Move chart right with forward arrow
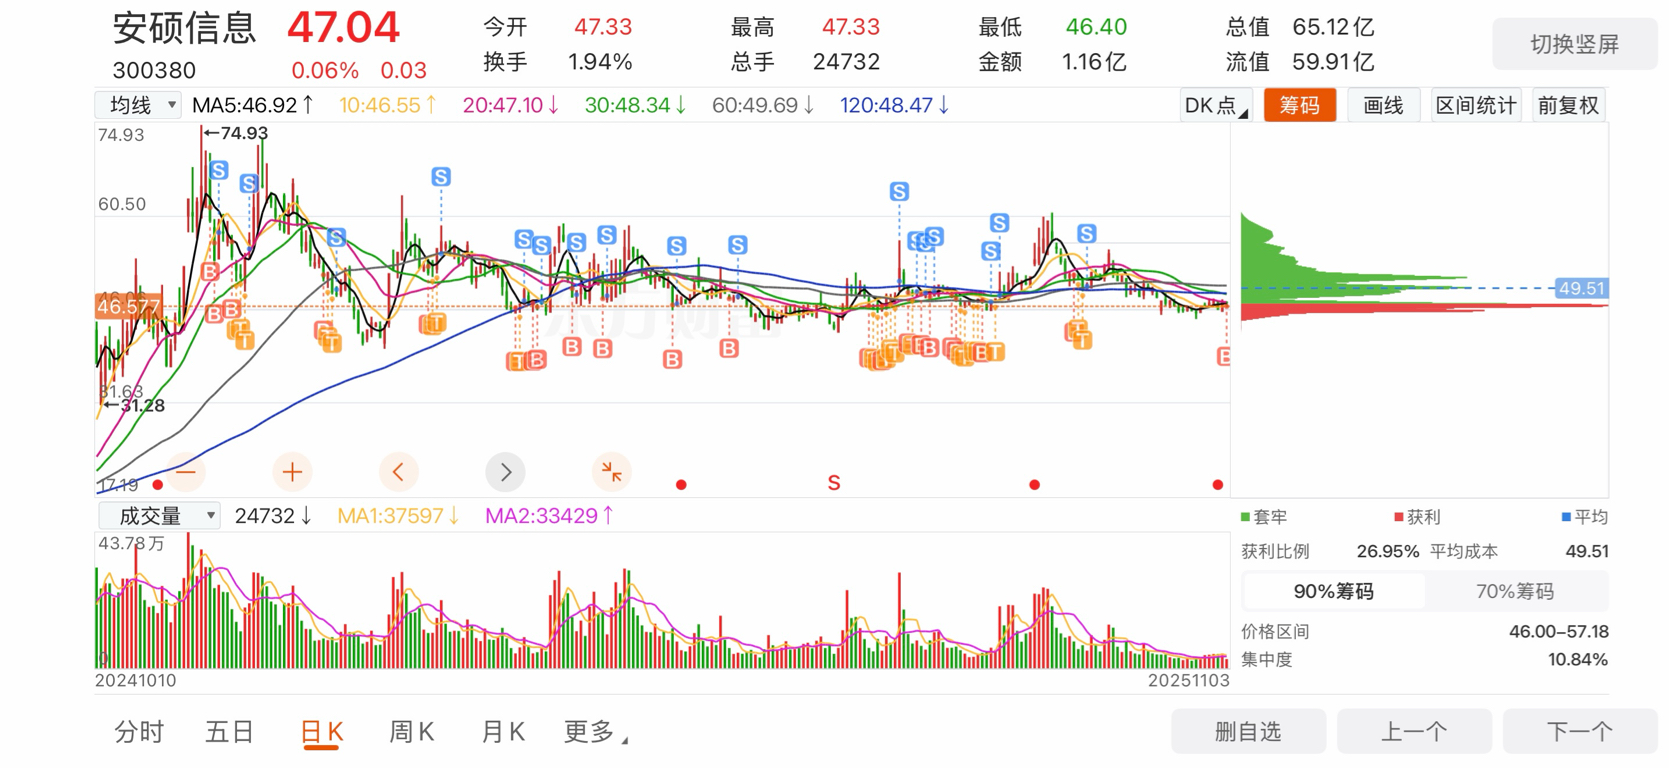Image resolution: width=1669 pixels, height=768 pixels. pyautogui.click(x=505, y=472)
